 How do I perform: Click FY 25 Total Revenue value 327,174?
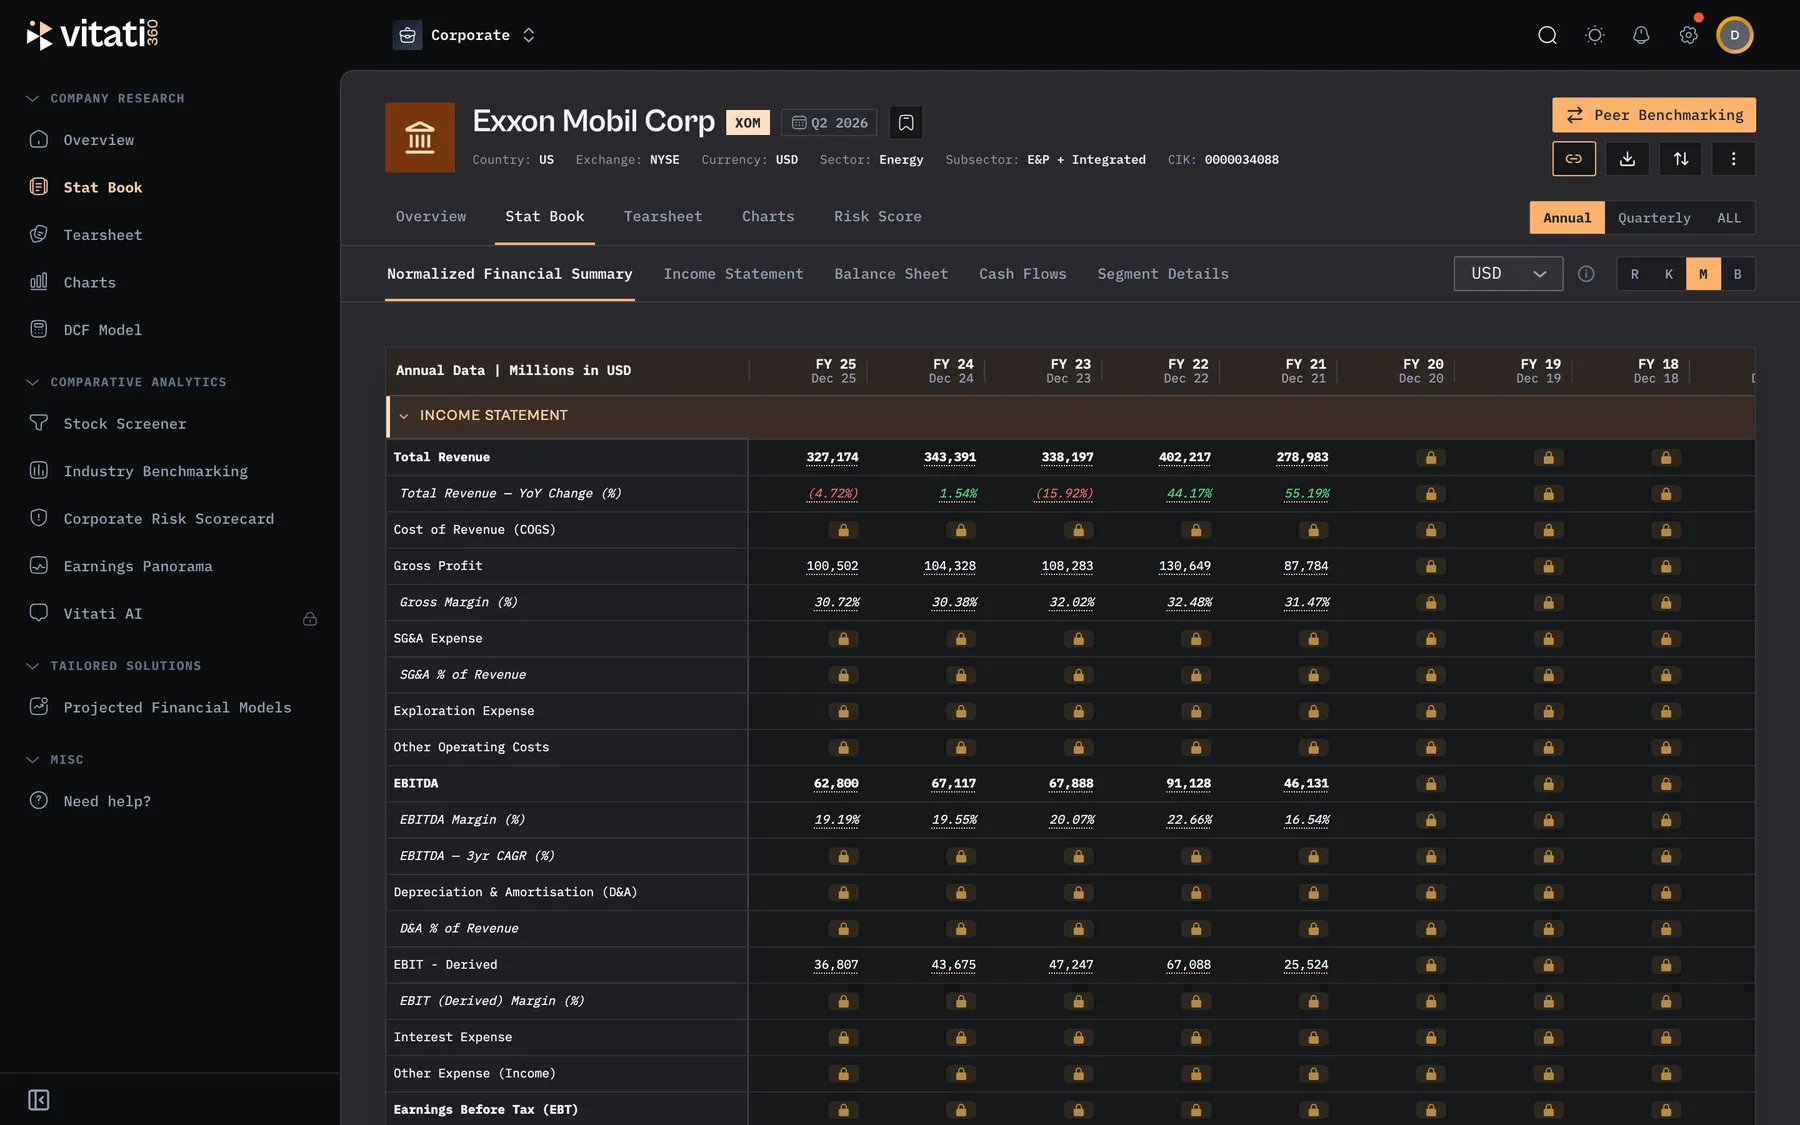(832, 457)
